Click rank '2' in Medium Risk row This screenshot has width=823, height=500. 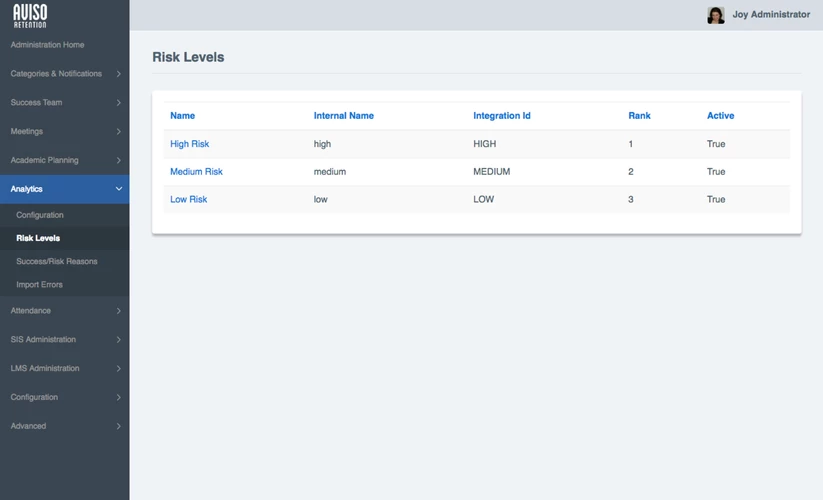click(631, 172)
